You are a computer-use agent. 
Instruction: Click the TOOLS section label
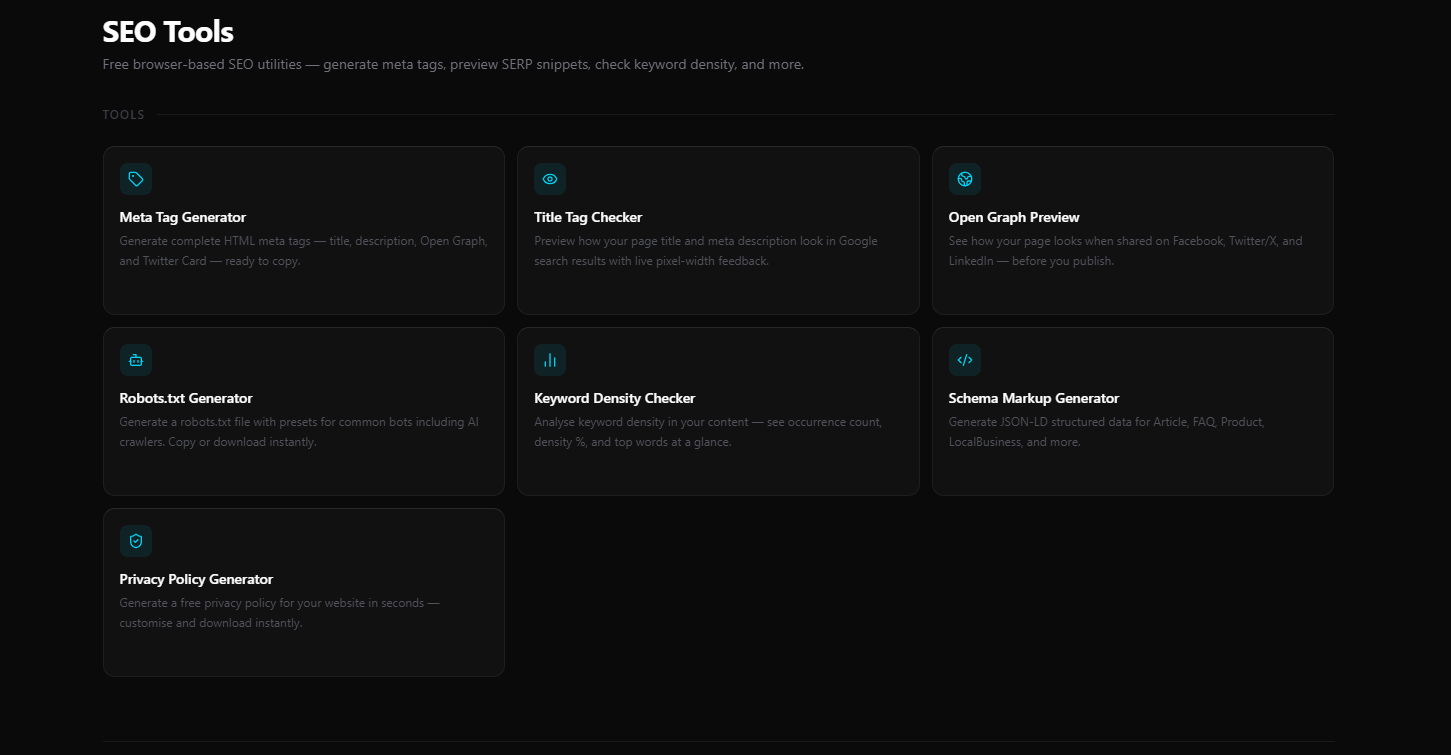(x=124, y=115)
